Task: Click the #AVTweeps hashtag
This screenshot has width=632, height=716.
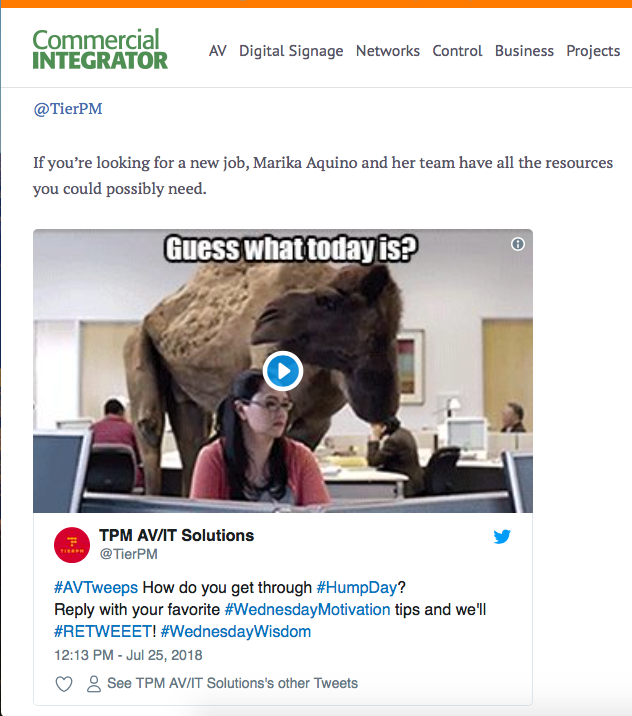Action: [96, 587]
